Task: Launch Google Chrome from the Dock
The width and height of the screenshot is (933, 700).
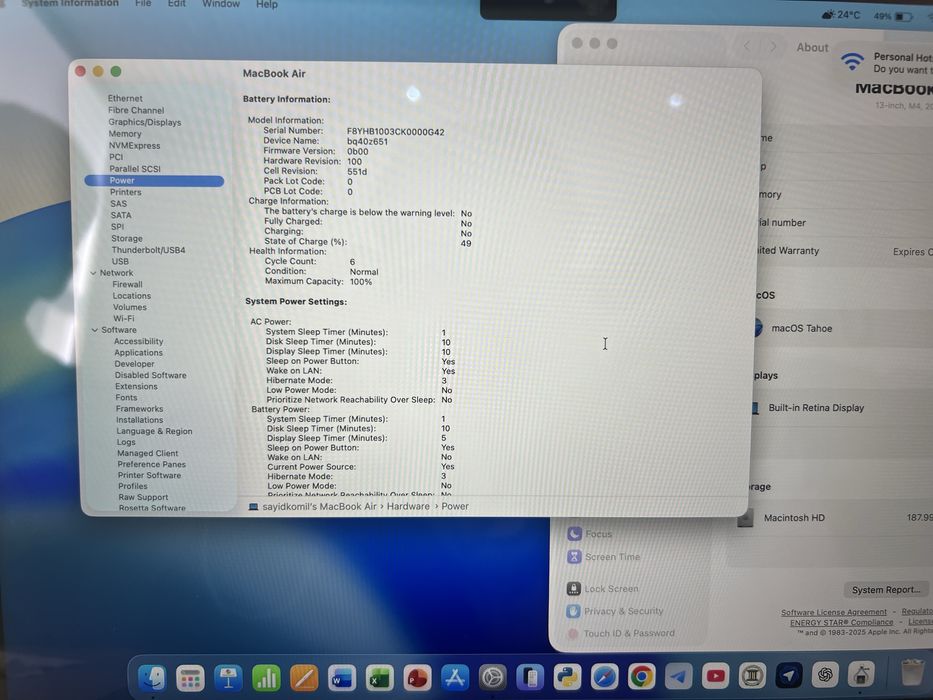Action: [x=641, y=677]
